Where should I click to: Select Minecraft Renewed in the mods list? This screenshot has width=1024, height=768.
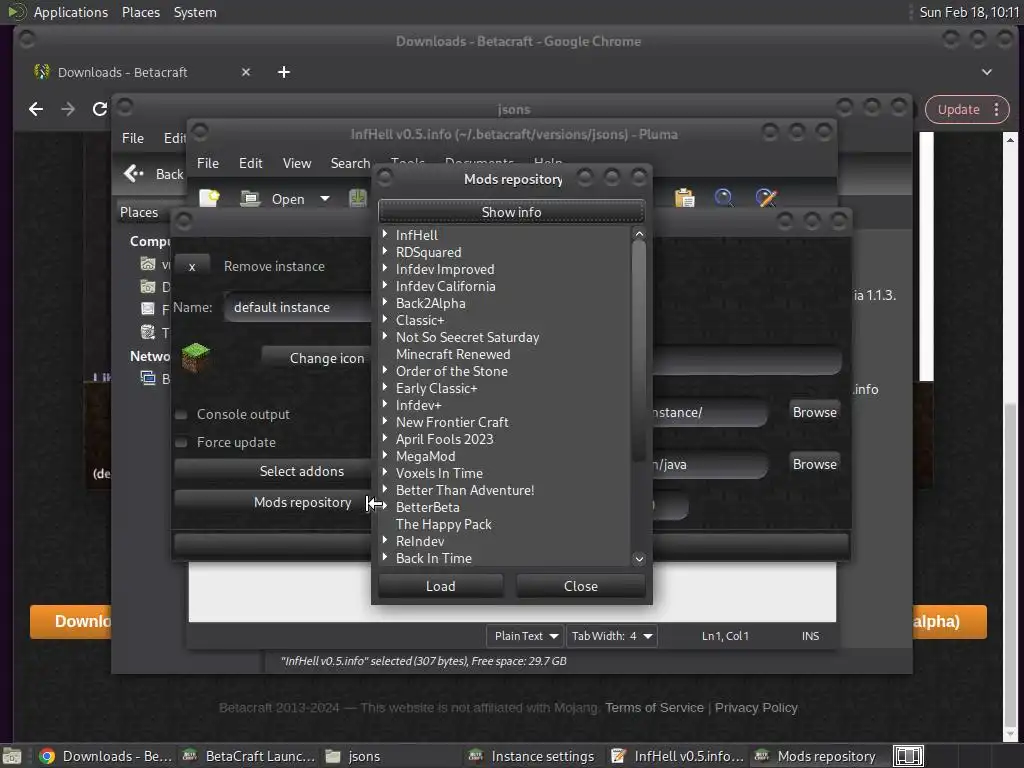pos(453,354)
